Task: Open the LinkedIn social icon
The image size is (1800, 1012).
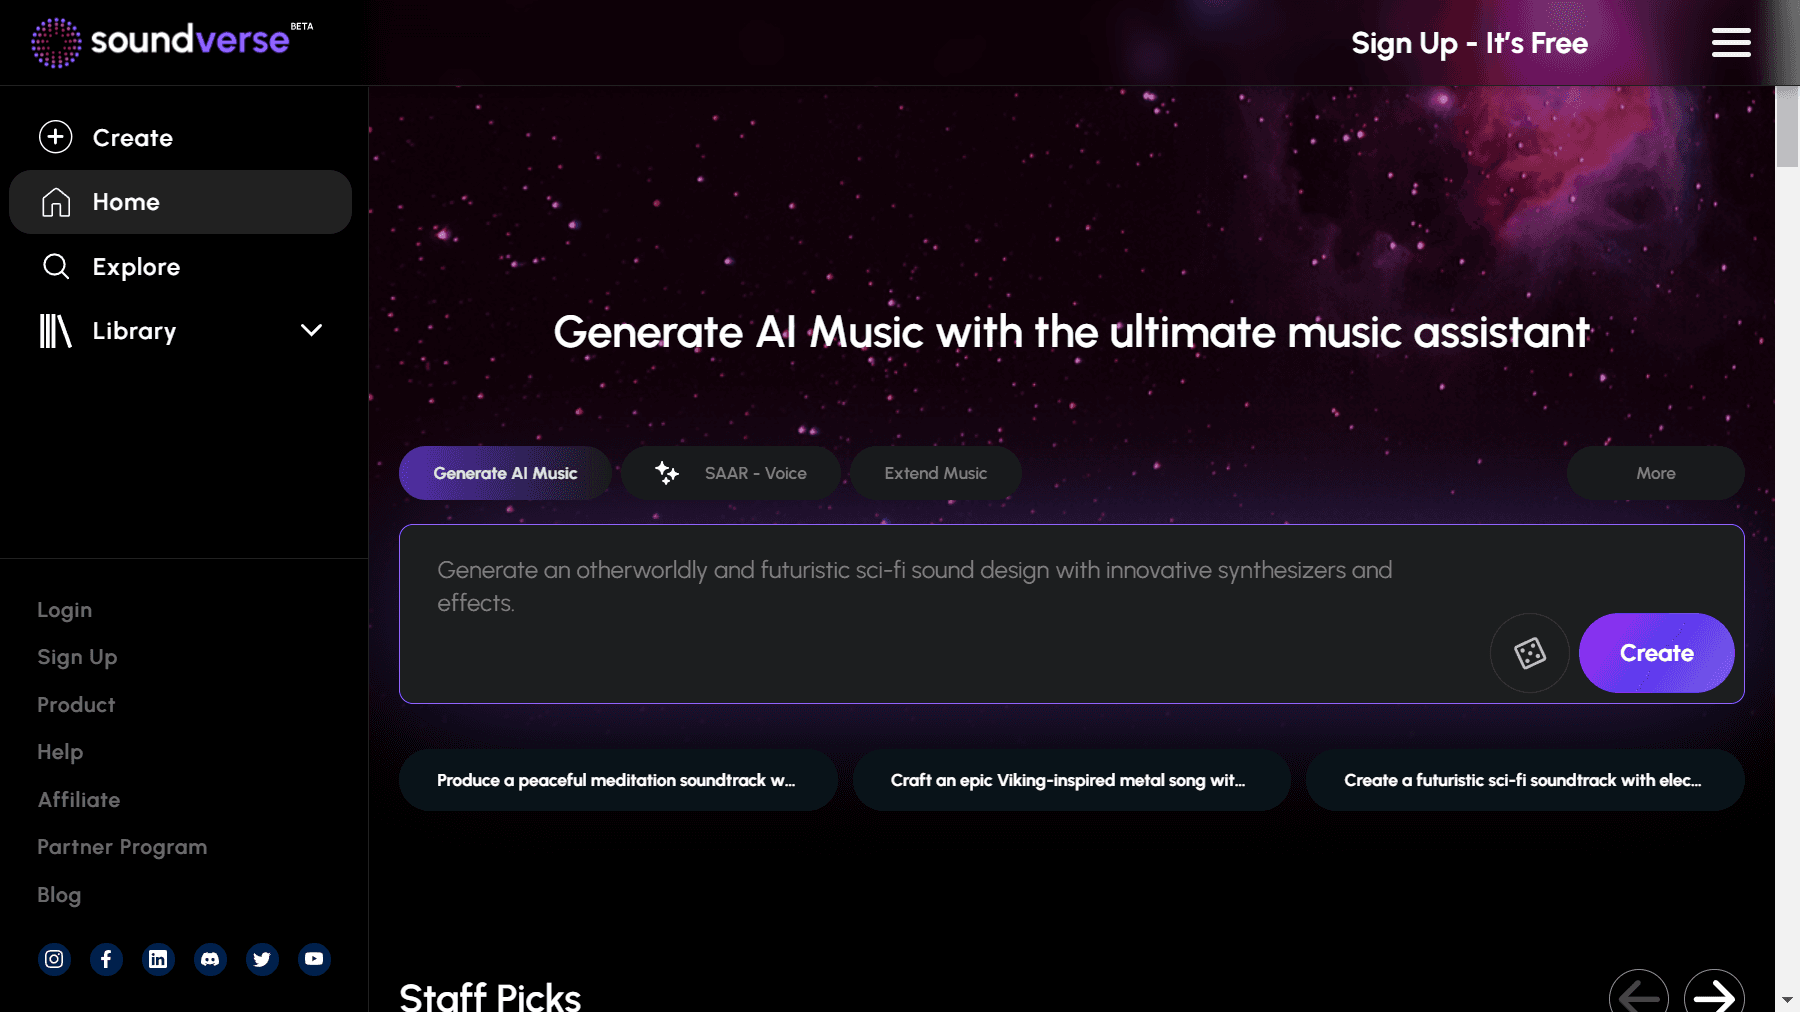Action: pos(158,959)
